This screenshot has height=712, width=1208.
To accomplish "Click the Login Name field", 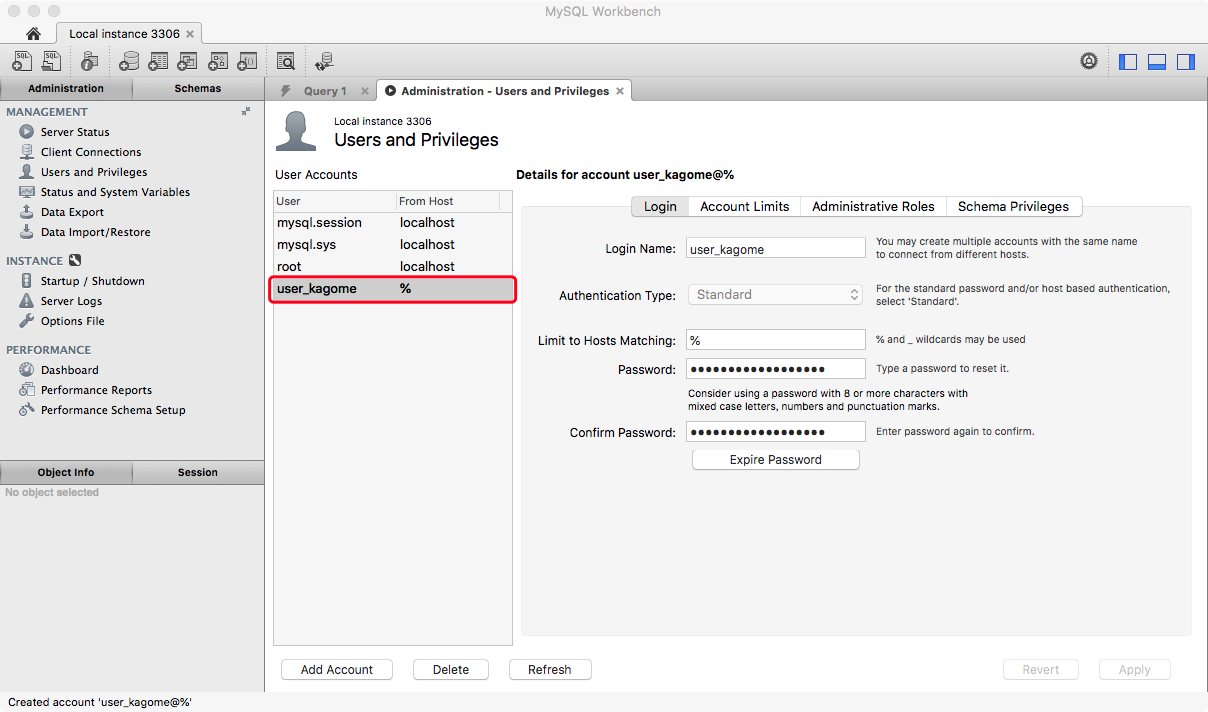I will (x=776, y=249).
